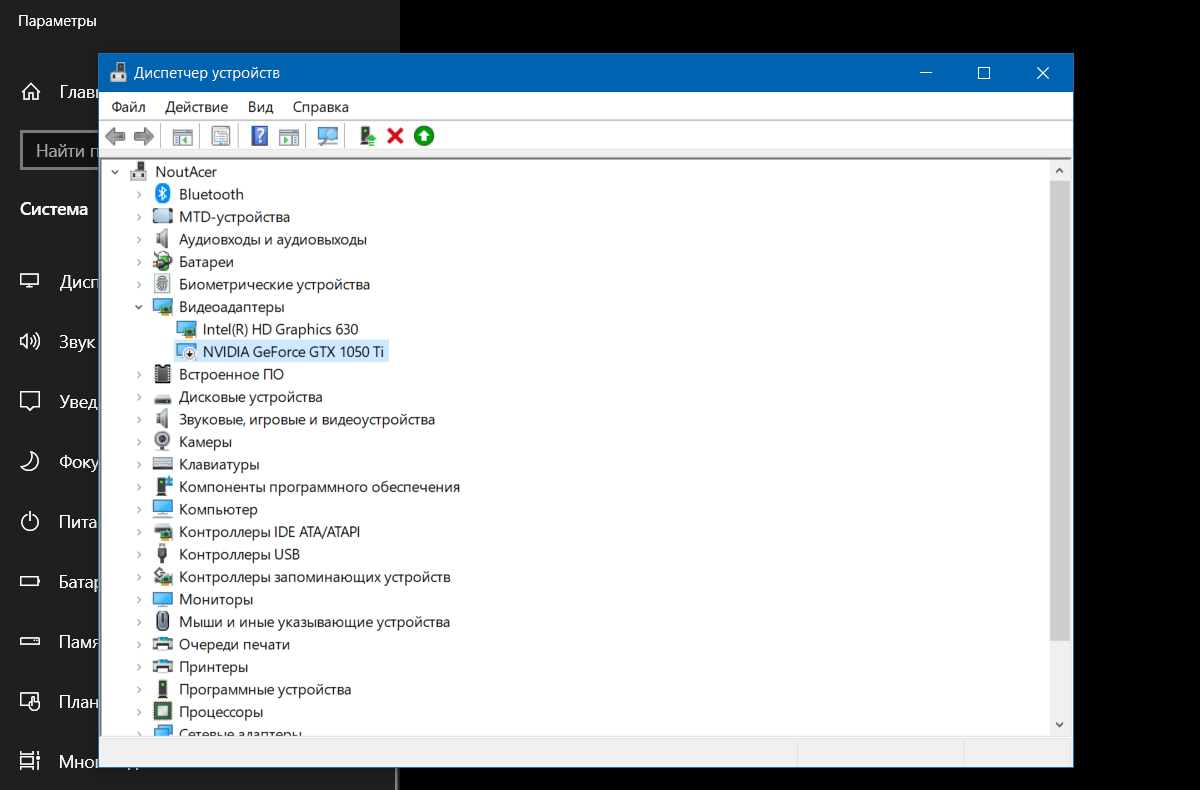Select Intel(R) HD Graphics 630 device
Viewport: 1200px width, 790px height.
[x=280, y=329]
